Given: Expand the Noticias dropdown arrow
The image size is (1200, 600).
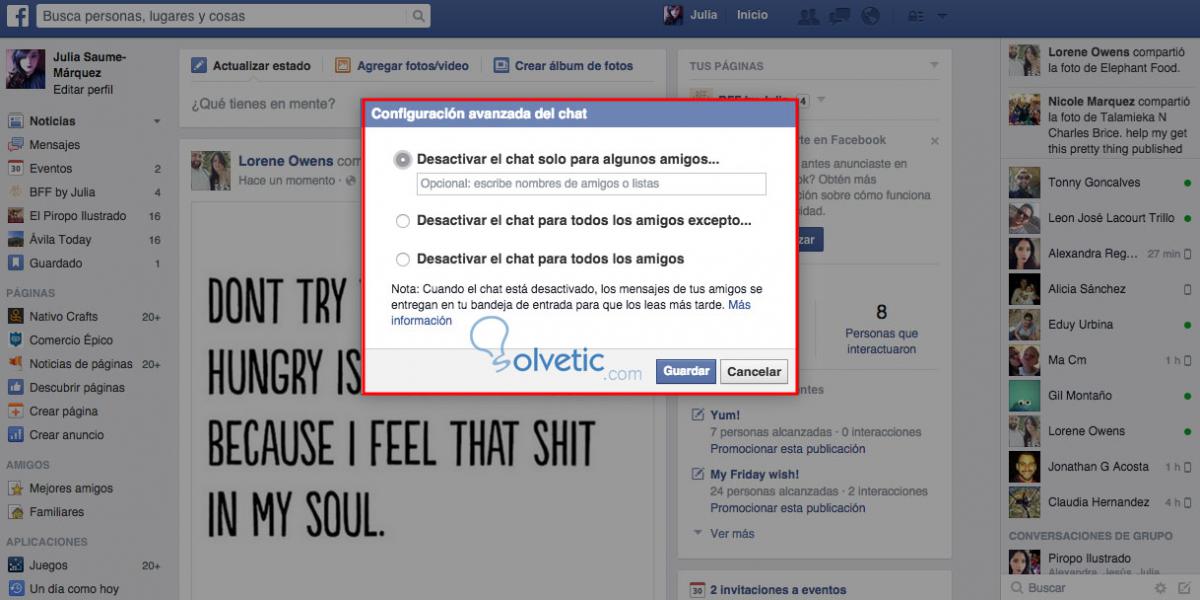Looking at the screenshot, I should [157, 121].
